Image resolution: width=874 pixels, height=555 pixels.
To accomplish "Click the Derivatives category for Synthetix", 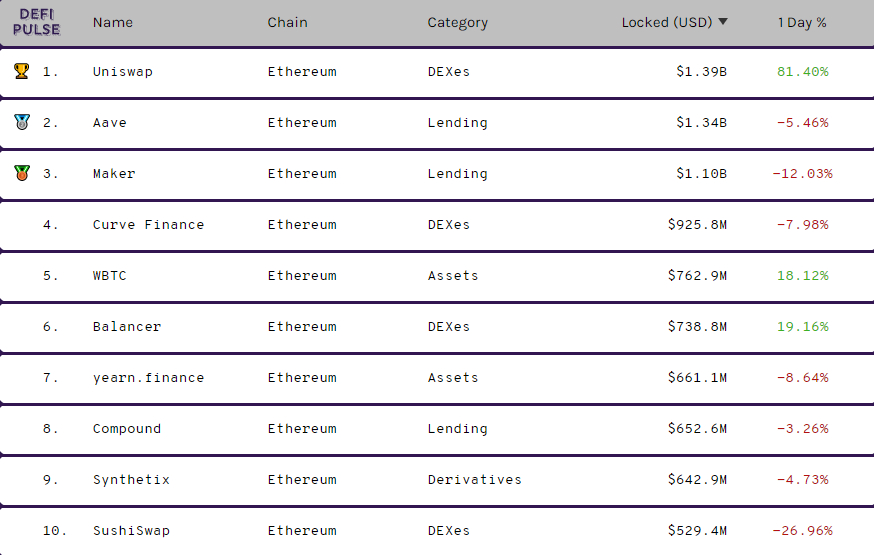I will [474, 480].
